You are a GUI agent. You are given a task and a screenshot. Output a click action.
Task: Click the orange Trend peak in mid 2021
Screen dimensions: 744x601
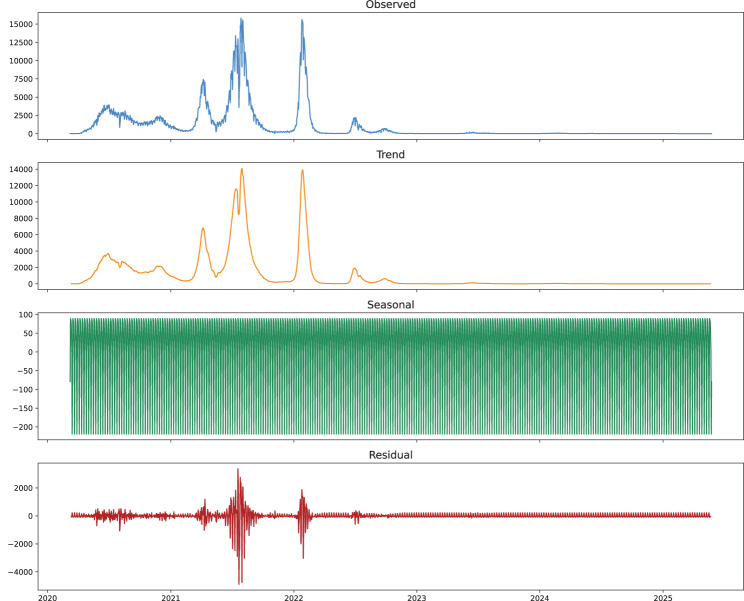(242, 169)
